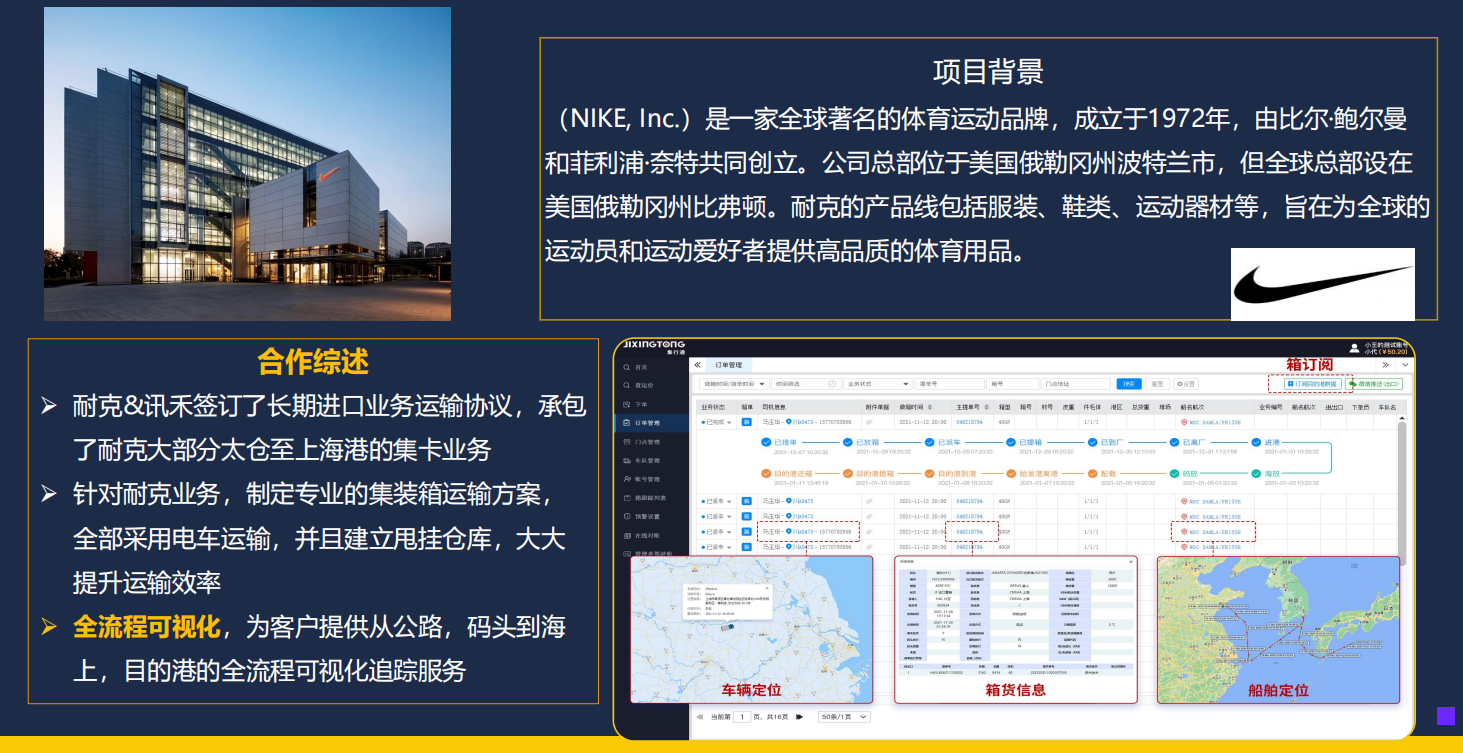
Task: Click 订阅目的港数据 button
Action: [1313, 384]
